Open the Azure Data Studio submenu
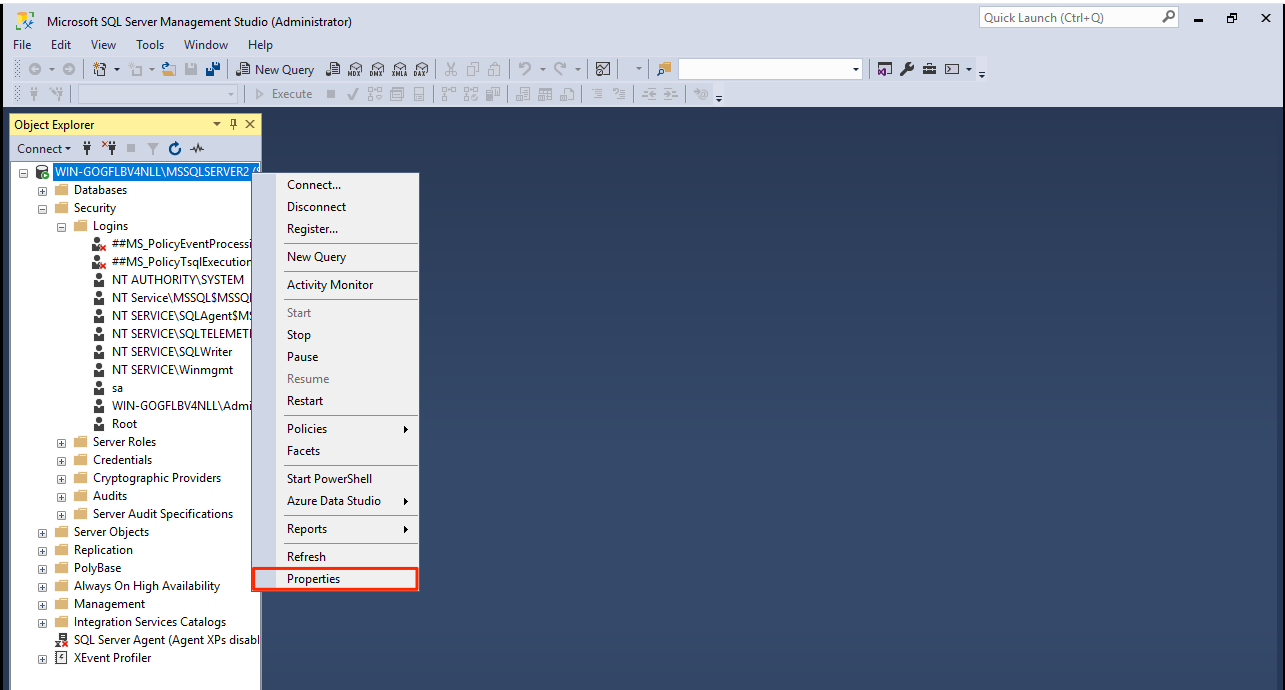1285x690 pixels. click(x=335, y=501)
